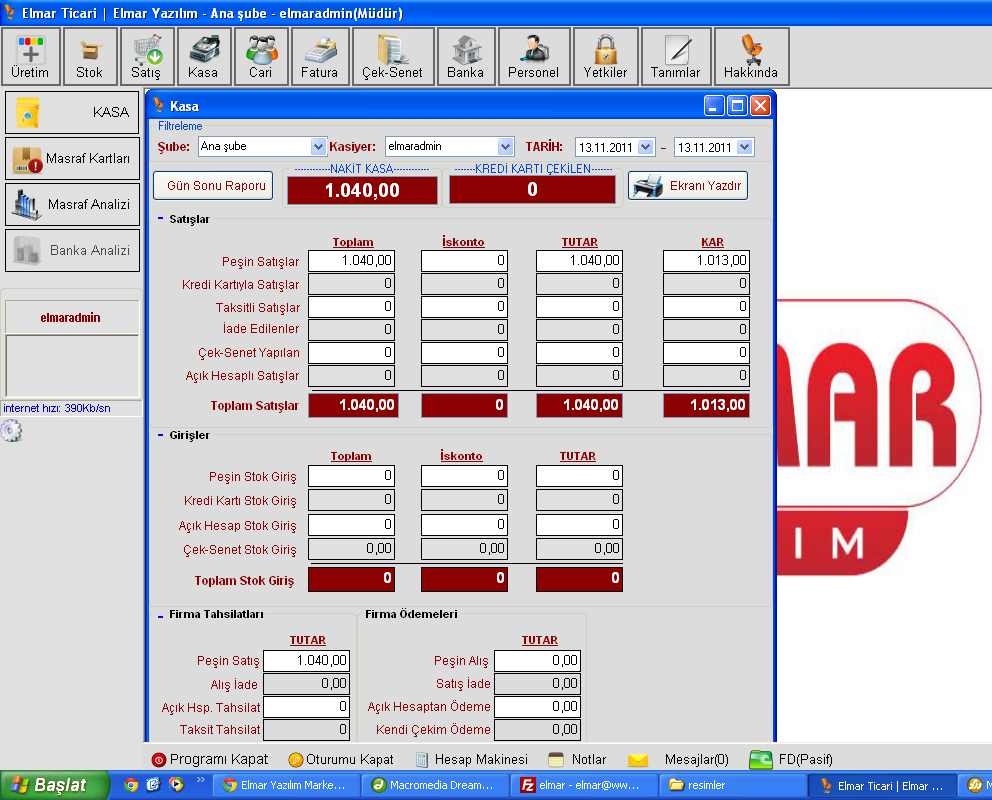The image size is (992, 800).
Task: Click the KREDİ KARTI ÇEKİLEN total display
Action: [x=532, y=190]
